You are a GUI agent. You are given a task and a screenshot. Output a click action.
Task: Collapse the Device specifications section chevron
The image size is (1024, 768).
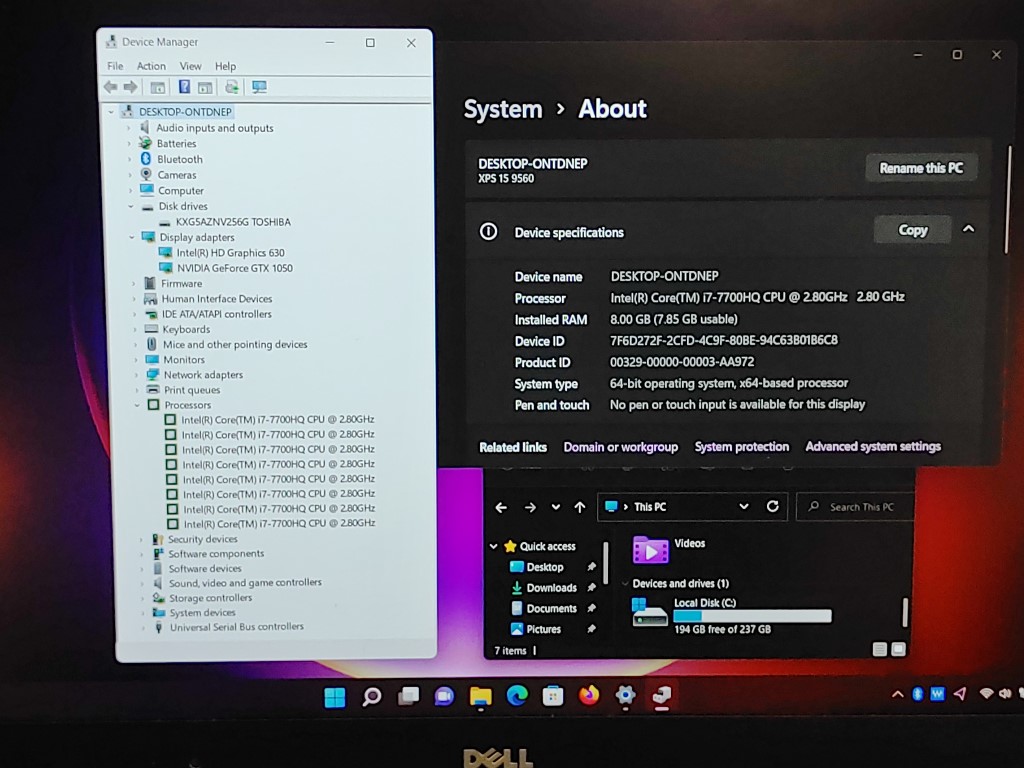coord(968,229)
